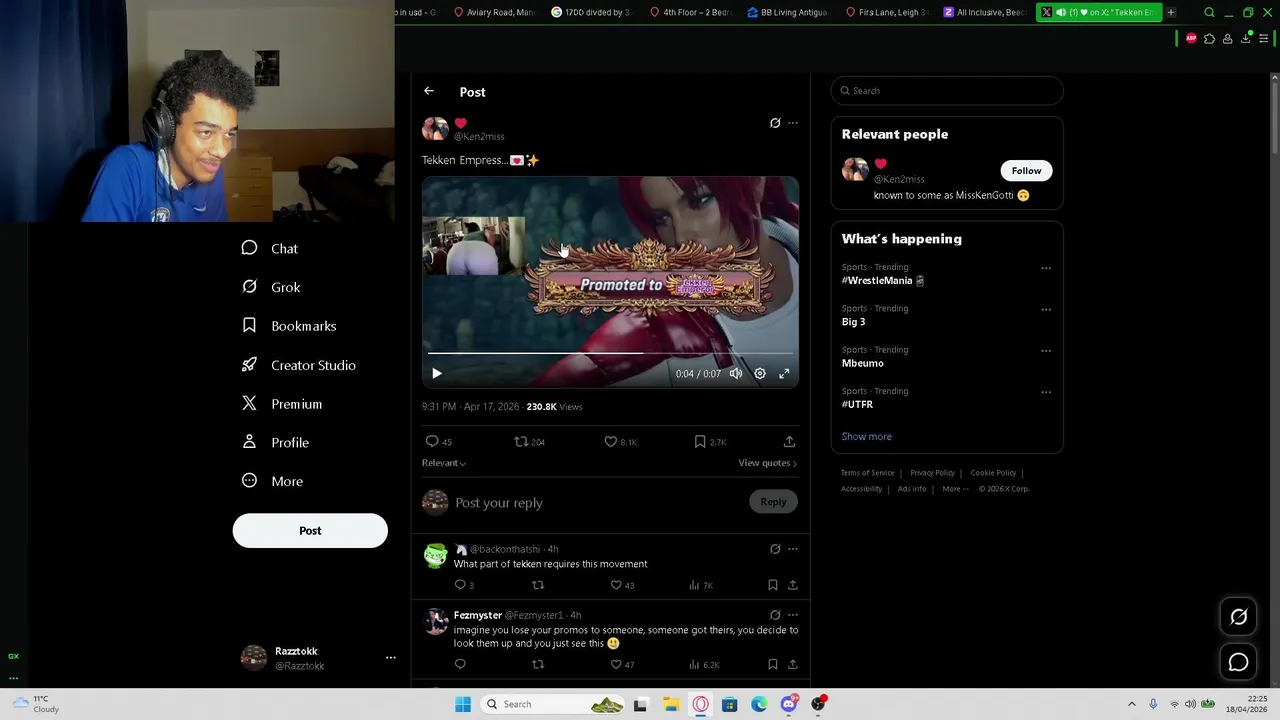This screenshot has height=720, width=1280.
Task: Click ABP adblock extension icon
Action: point(1191,38)
